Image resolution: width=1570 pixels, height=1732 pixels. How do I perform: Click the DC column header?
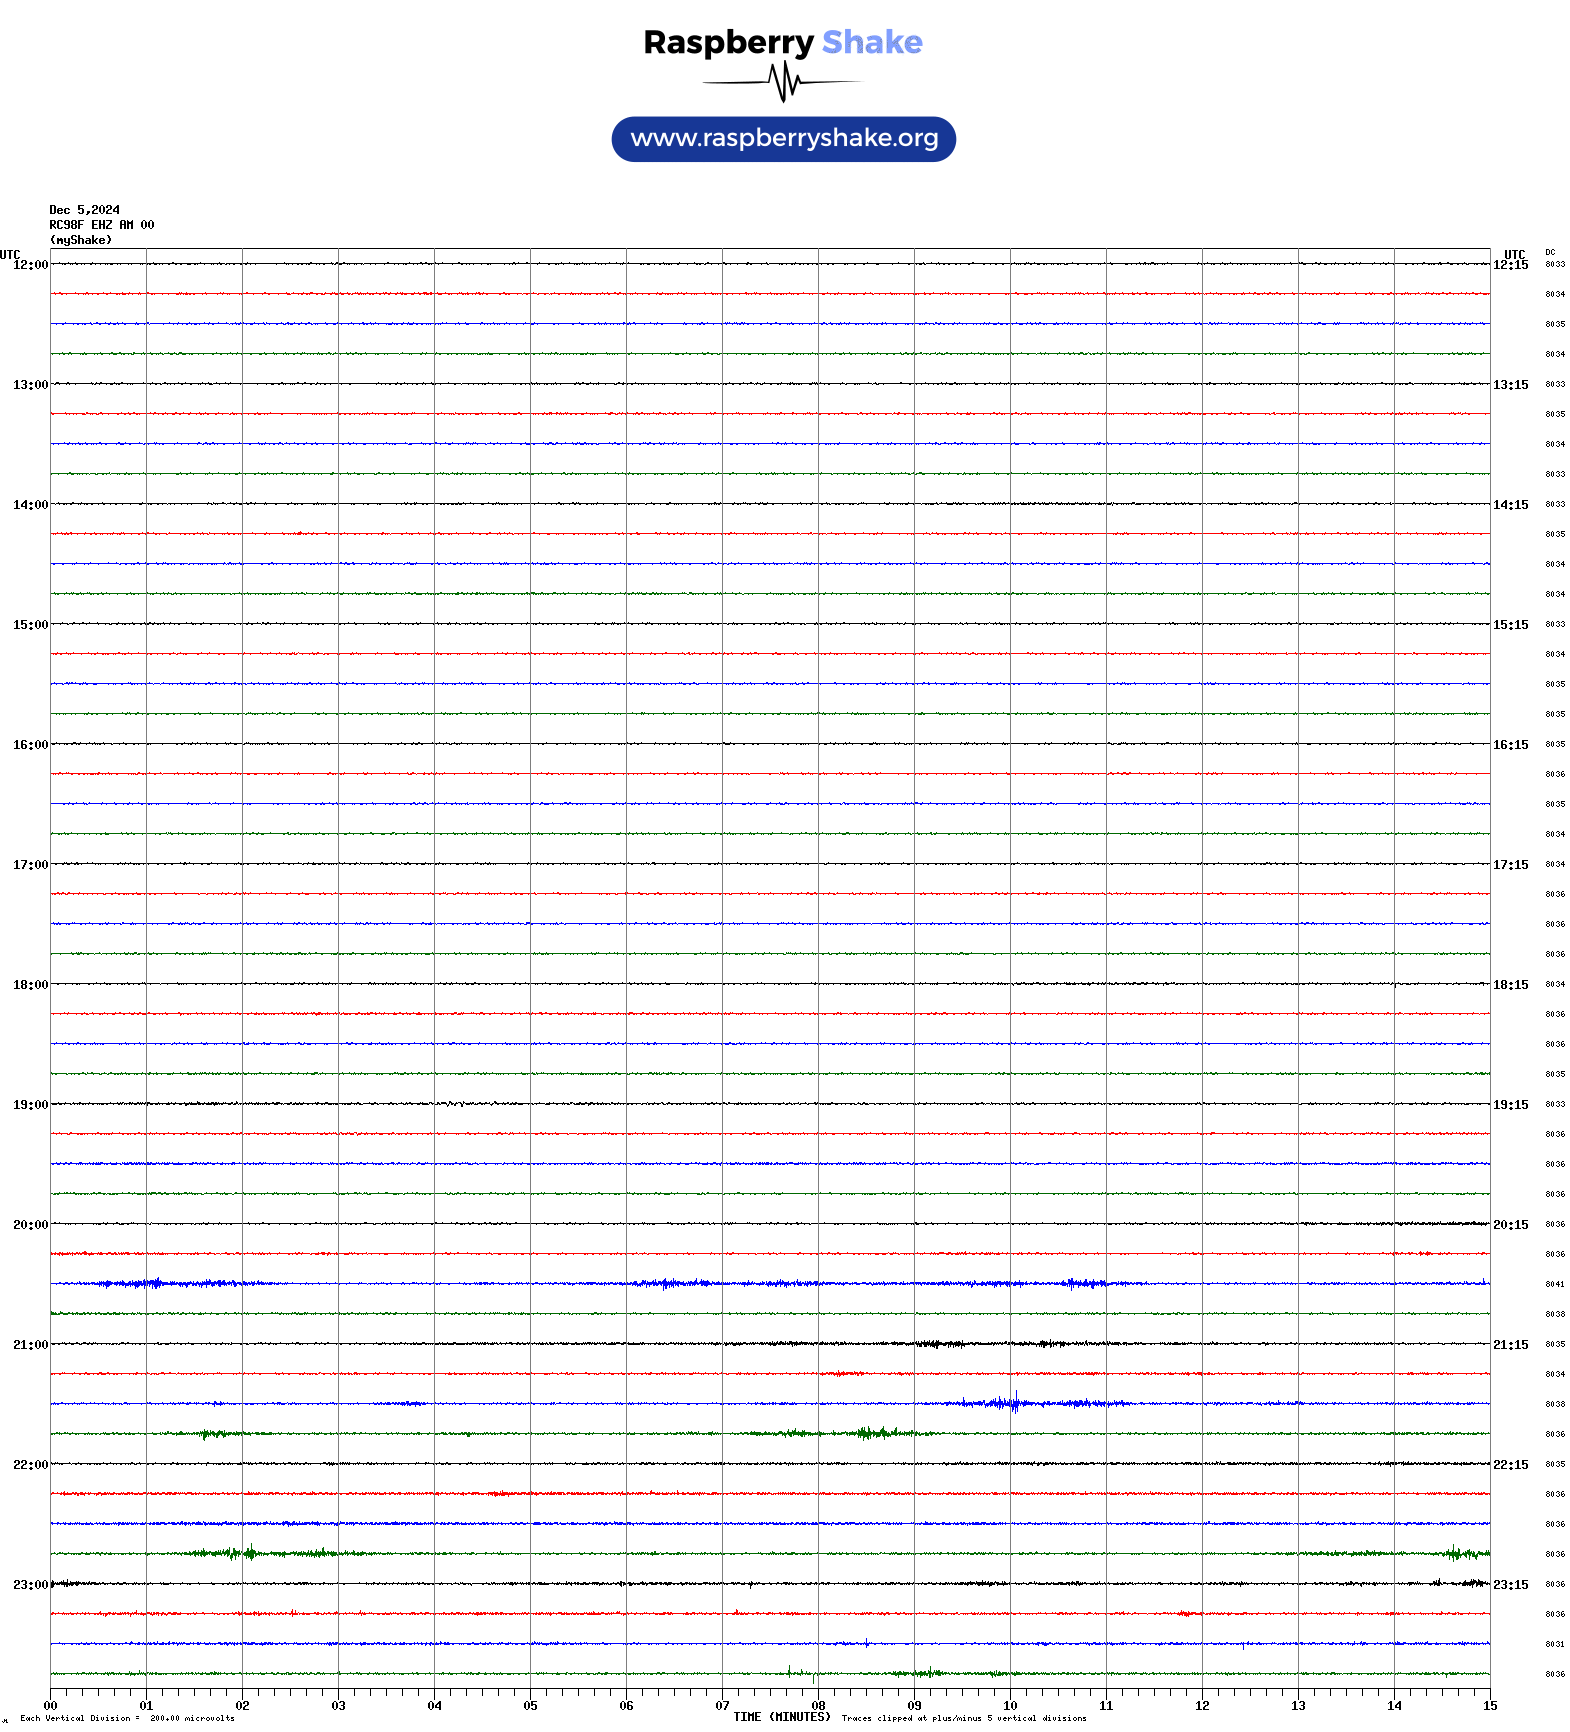[x=1550, y=252]
